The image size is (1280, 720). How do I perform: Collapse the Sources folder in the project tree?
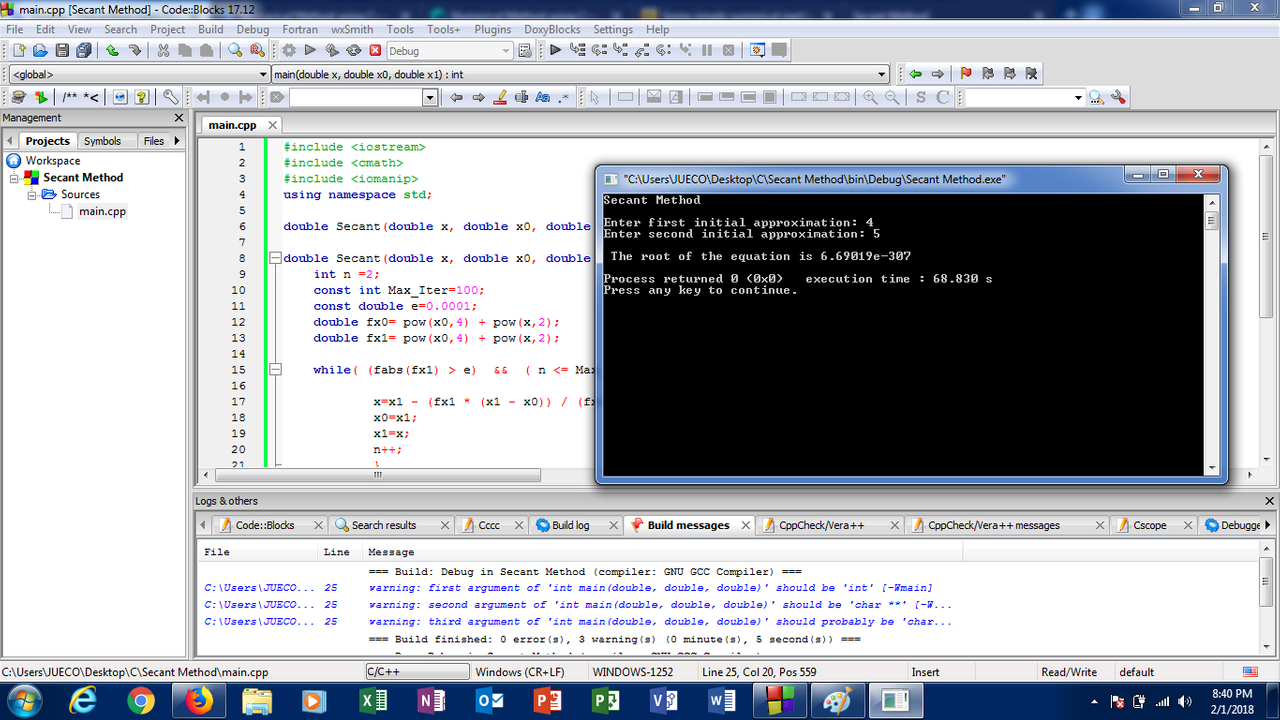click(30, 194)
